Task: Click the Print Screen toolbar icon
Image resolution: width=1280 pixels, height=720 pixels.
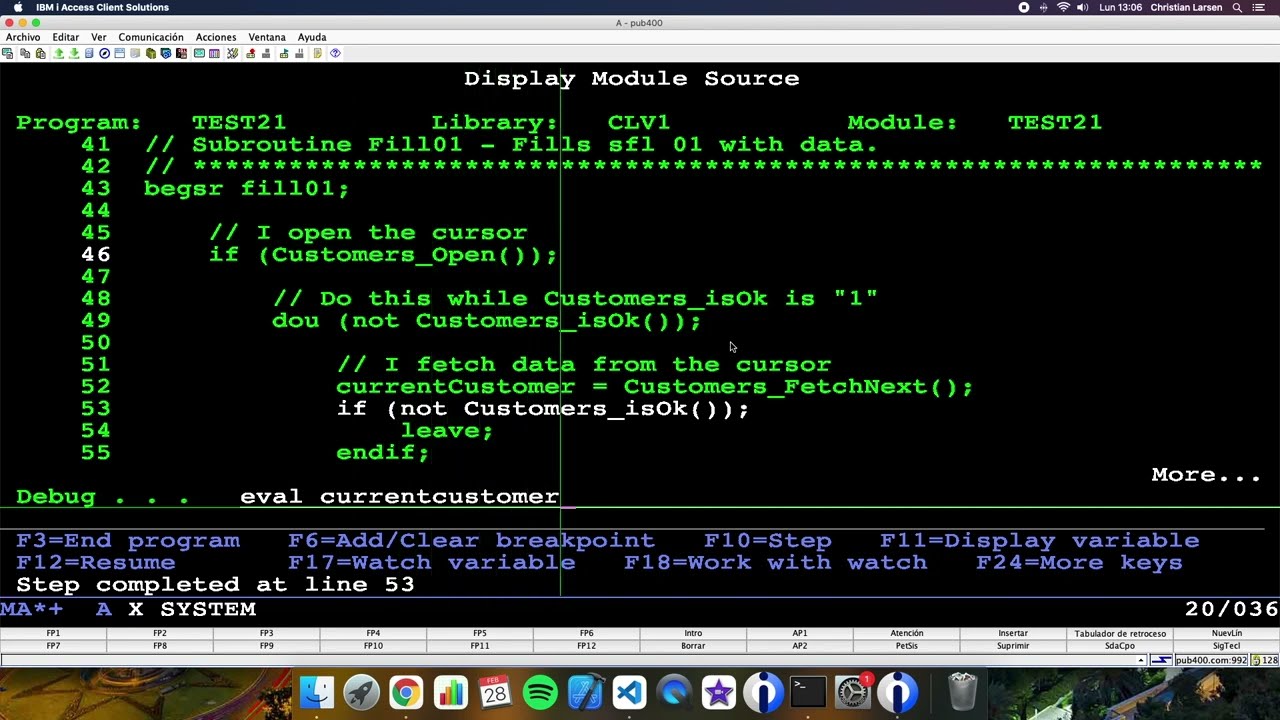Action: point(7,53)
